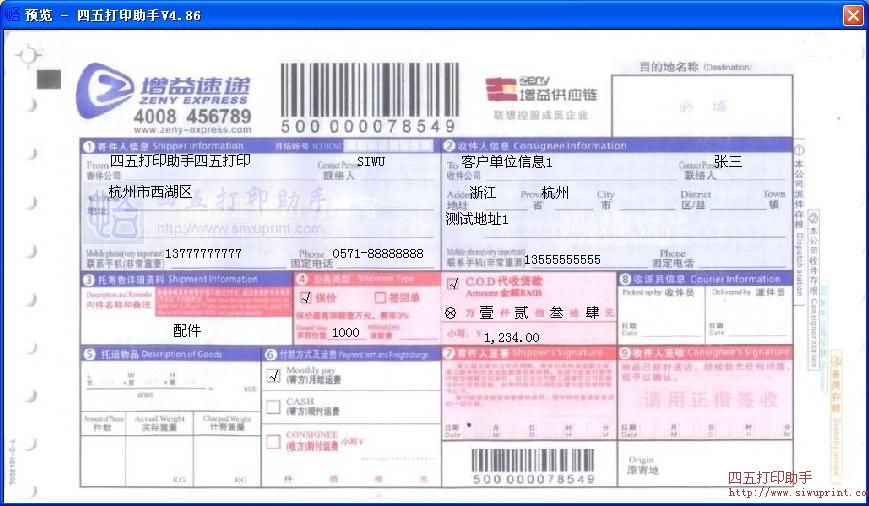
Task: Click the province value 浙江
Action: [483, 192]
